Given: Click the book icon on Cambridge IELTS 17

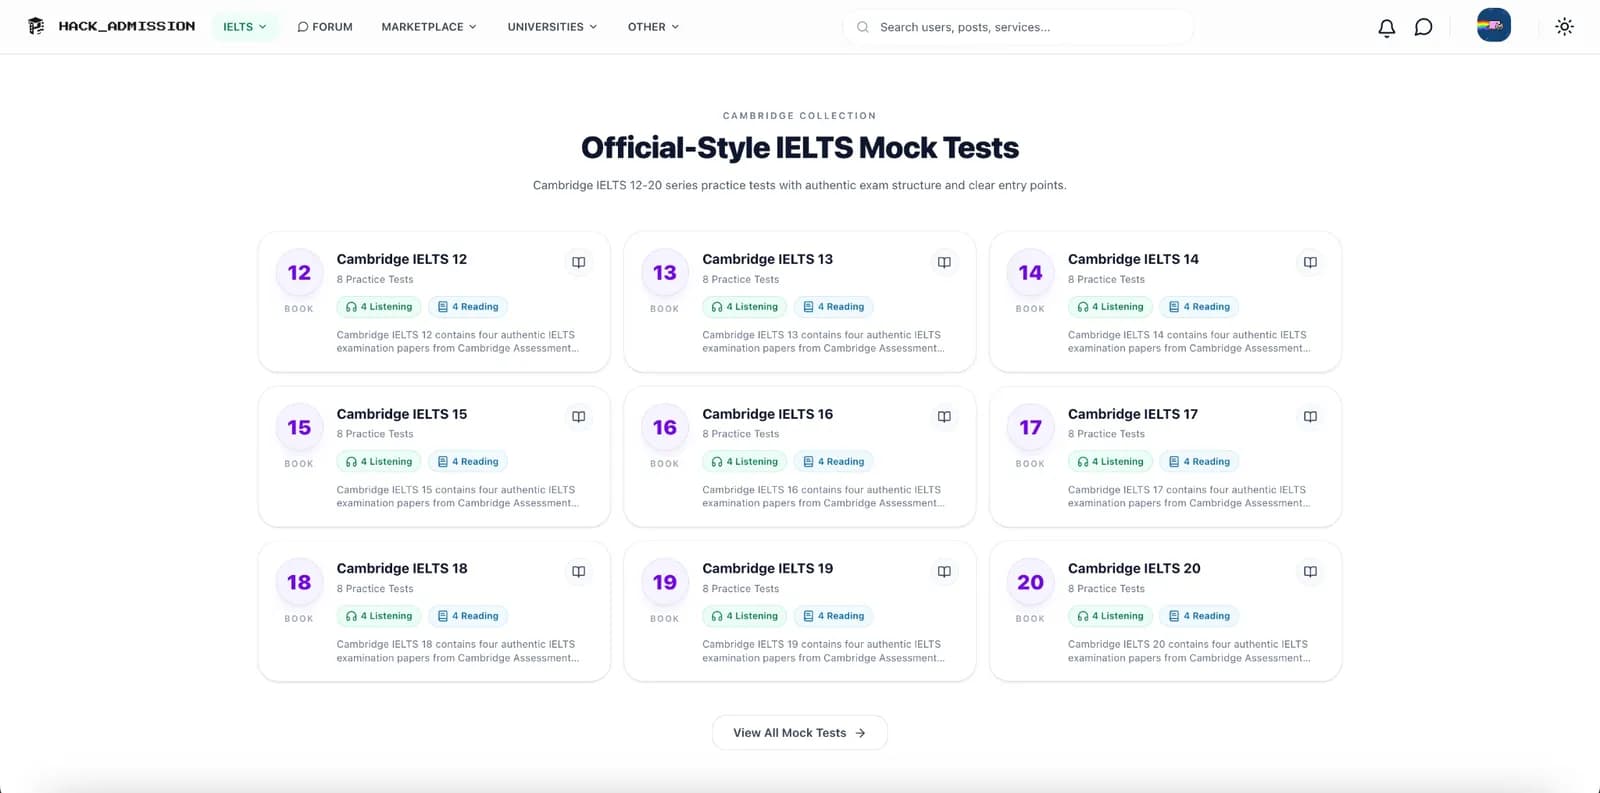Looking at the screenshot, I should pyautogui.click(x=1310, y=416).
